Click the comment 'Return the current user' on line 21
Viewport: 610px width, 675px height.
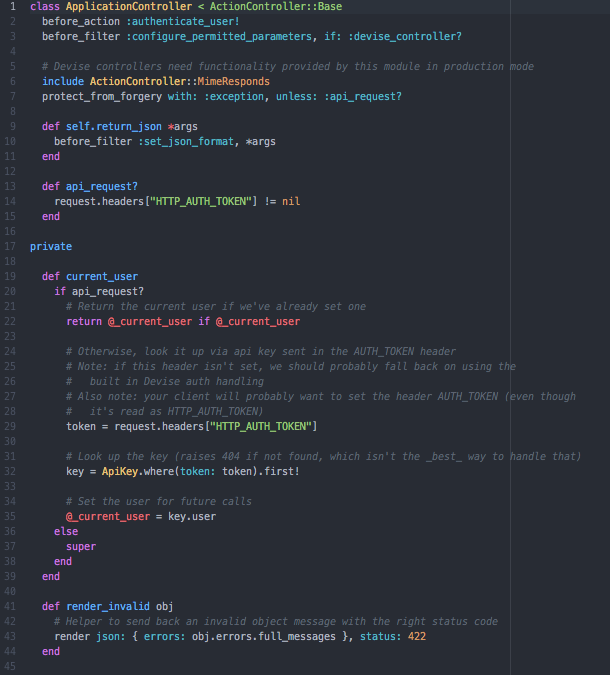point(216,307)
